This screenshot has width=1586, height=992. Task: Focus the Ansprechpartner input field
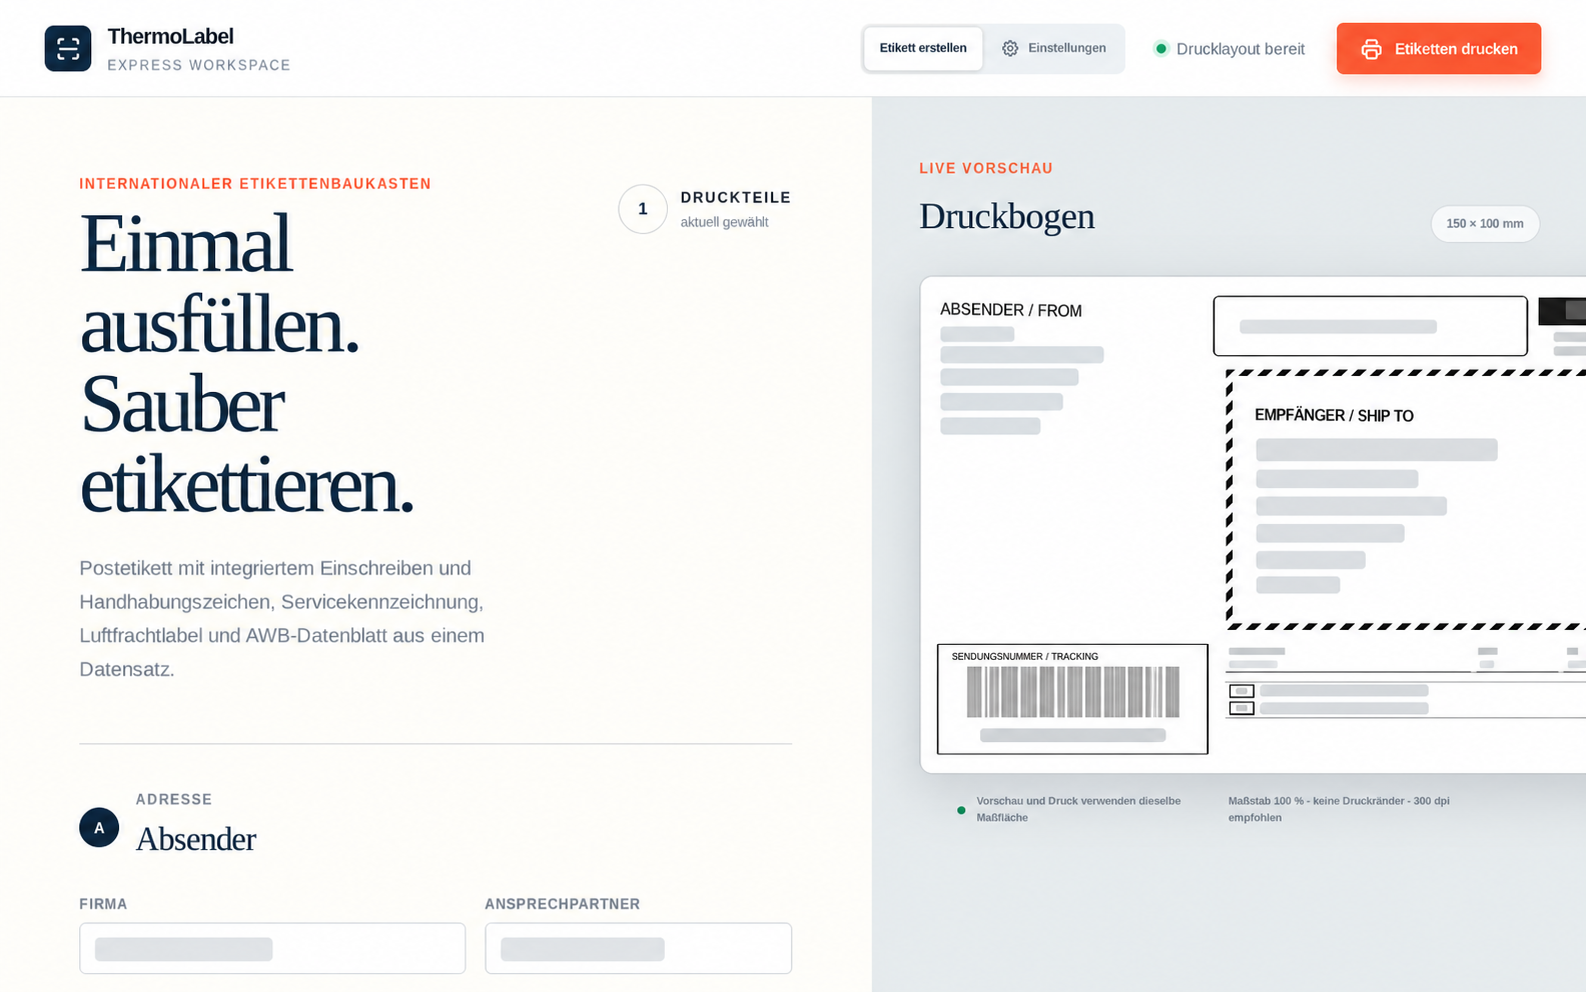coord(638,948)
